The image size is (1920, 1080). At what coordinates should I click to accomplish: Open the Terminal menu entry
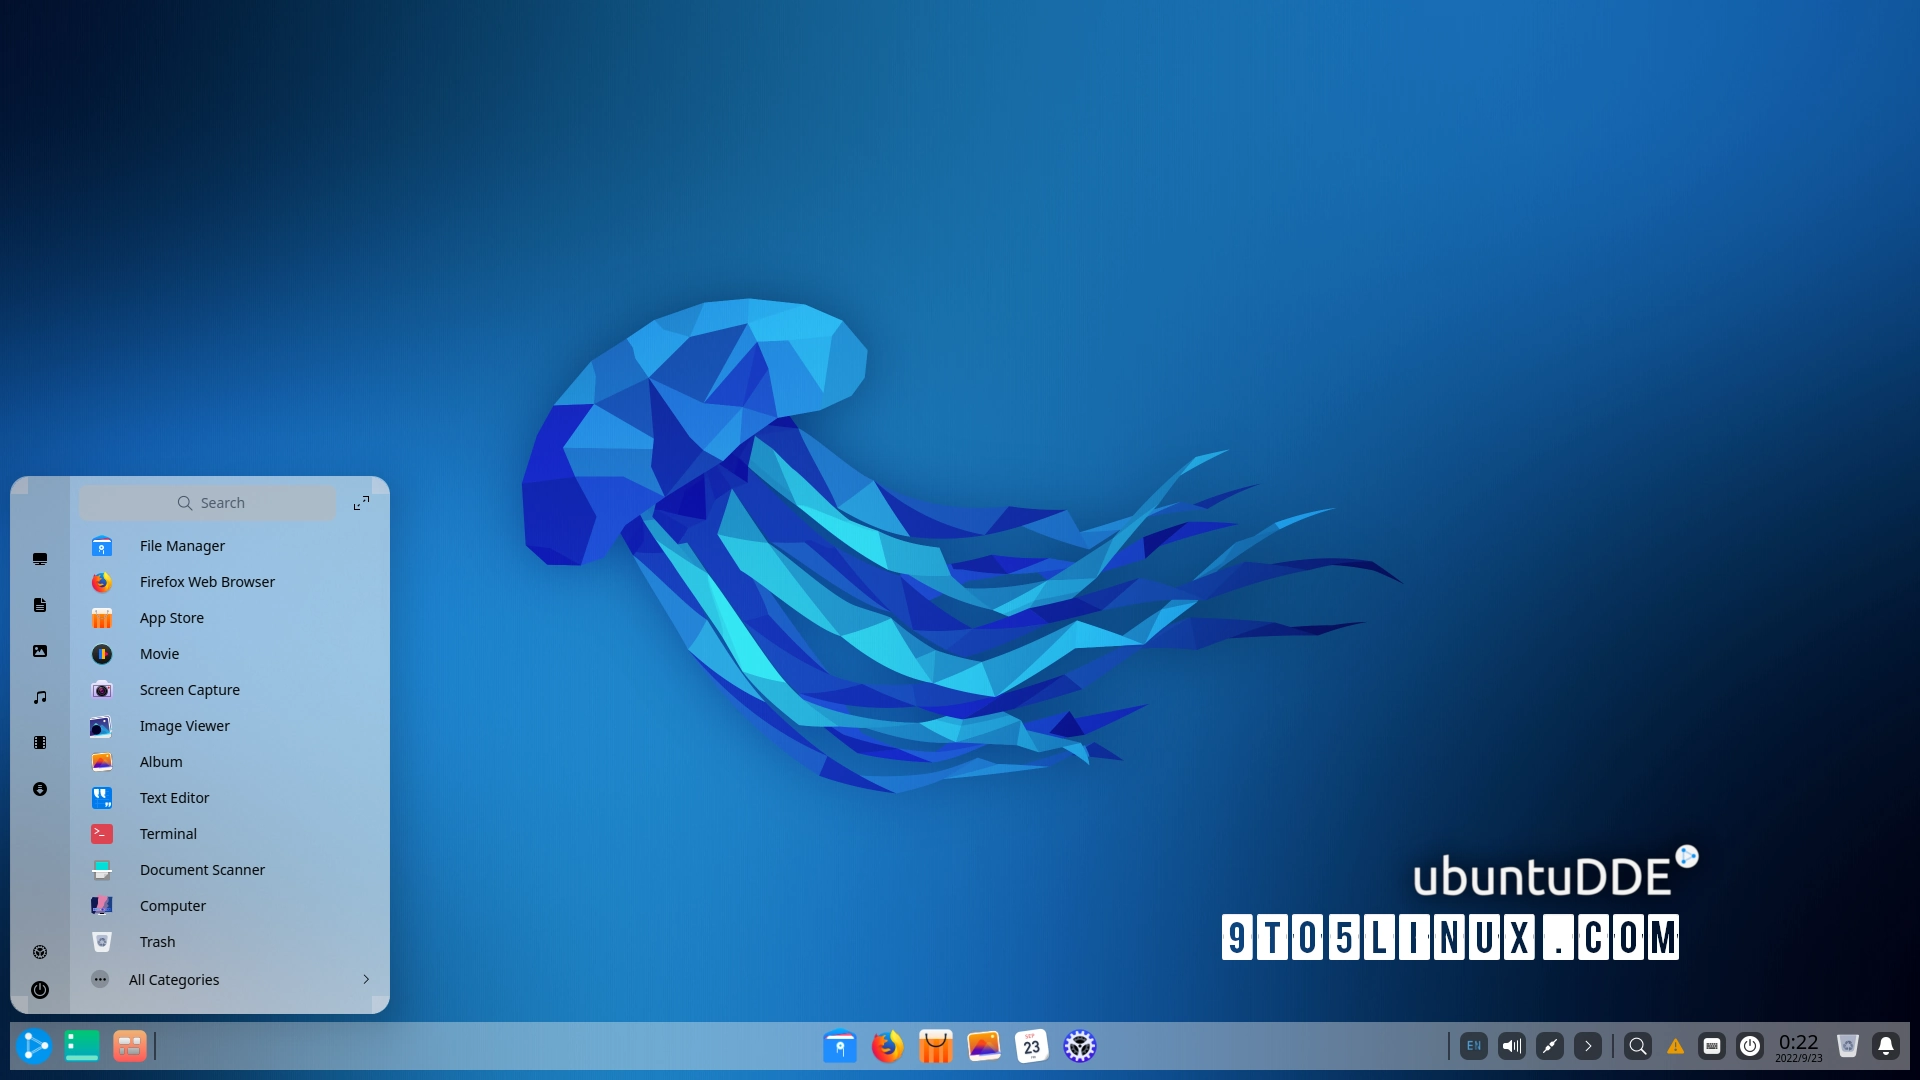point(168,833)
